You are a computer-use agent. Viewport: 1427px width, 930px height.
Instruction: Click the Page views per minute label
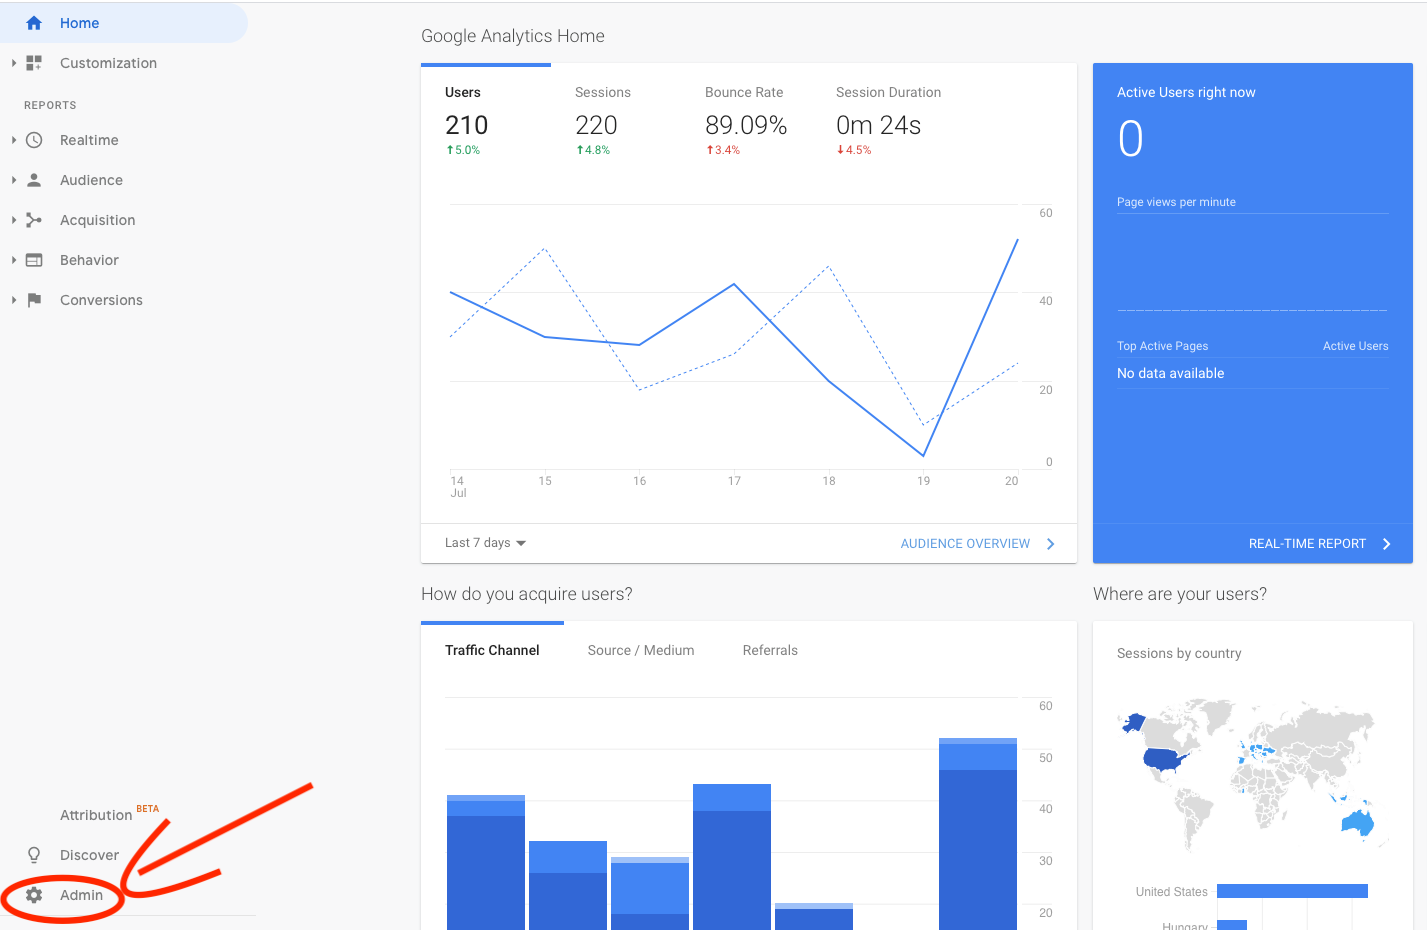1176,202
